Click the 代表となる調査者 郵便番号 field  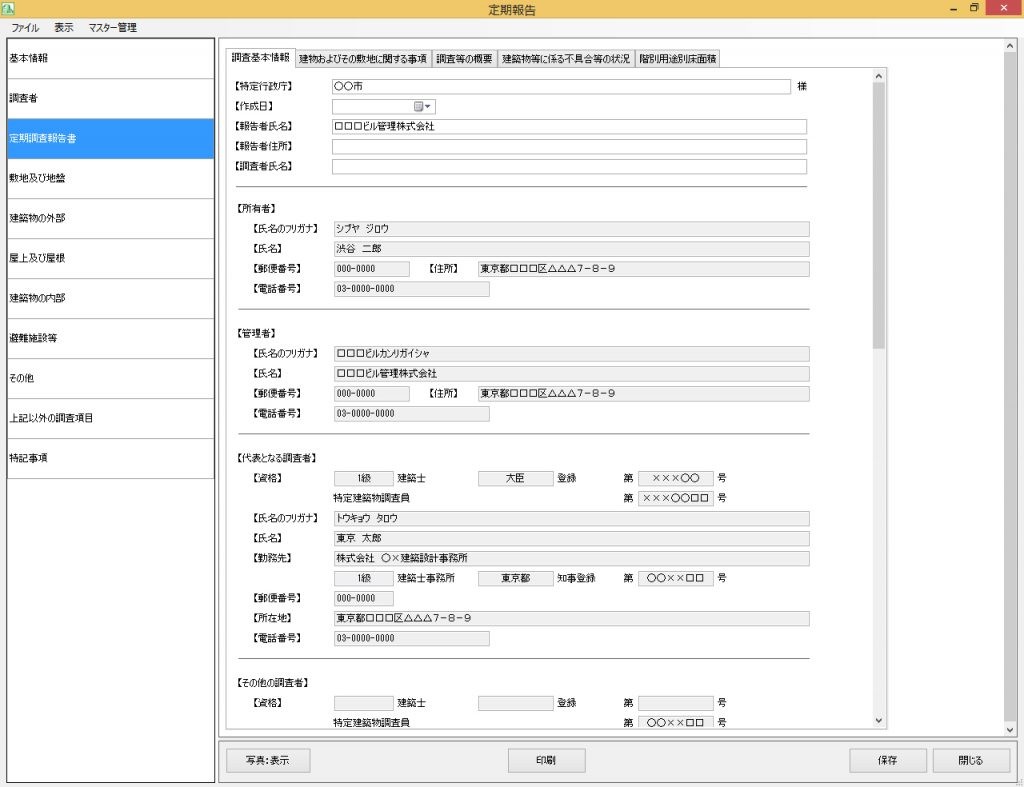(364, 598)
